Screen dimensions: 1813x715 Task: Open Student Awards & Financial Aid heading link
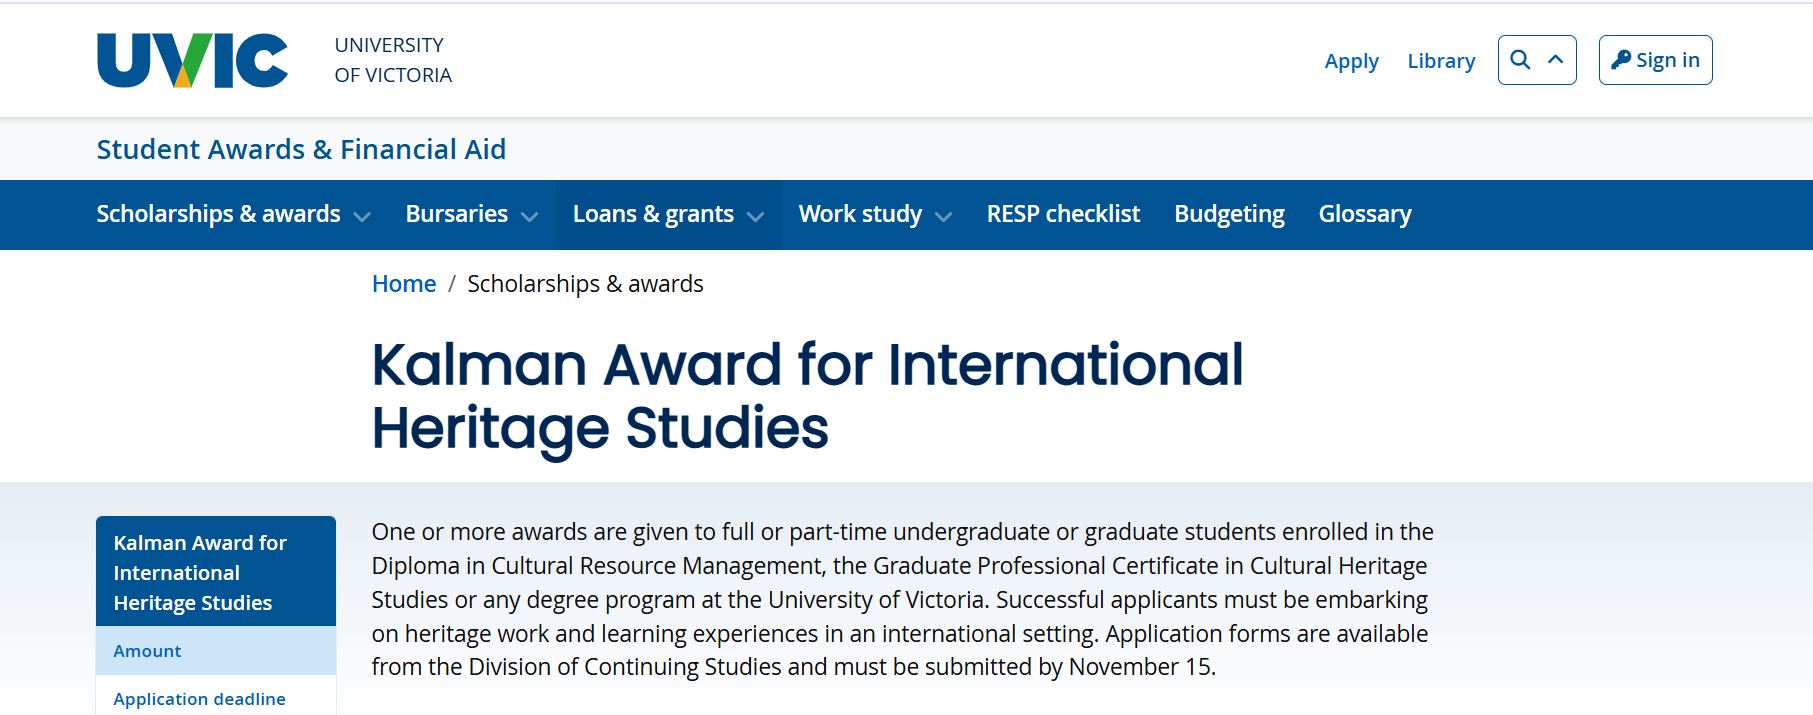(301, 149)
